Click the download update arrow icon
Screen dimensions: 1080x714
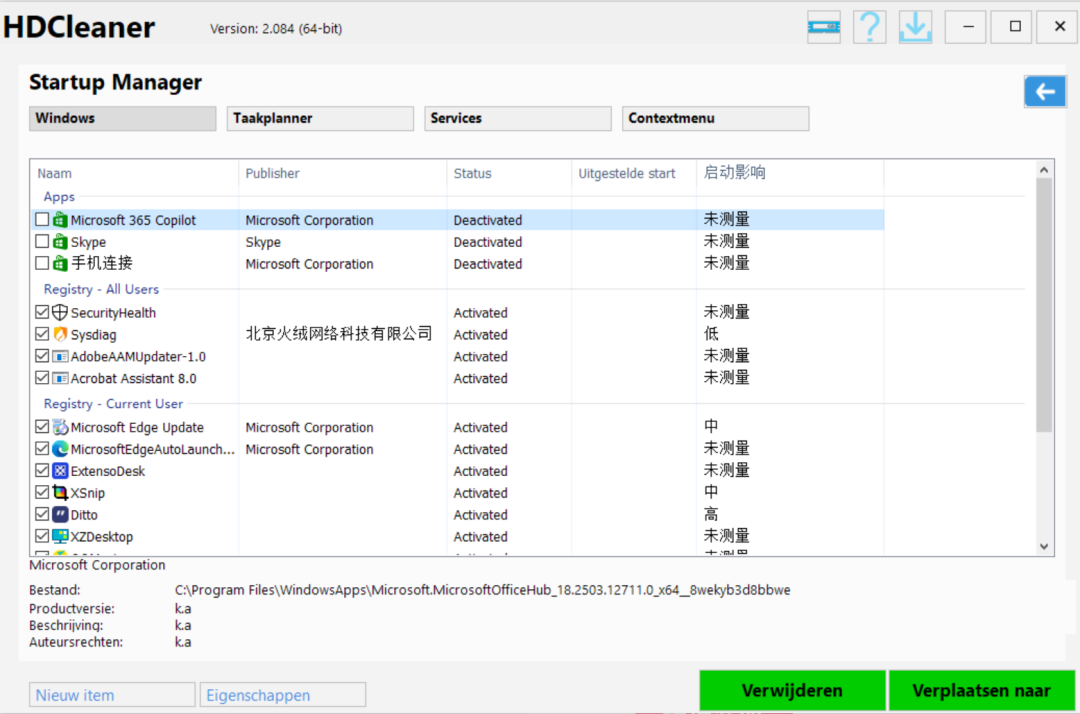915,28
